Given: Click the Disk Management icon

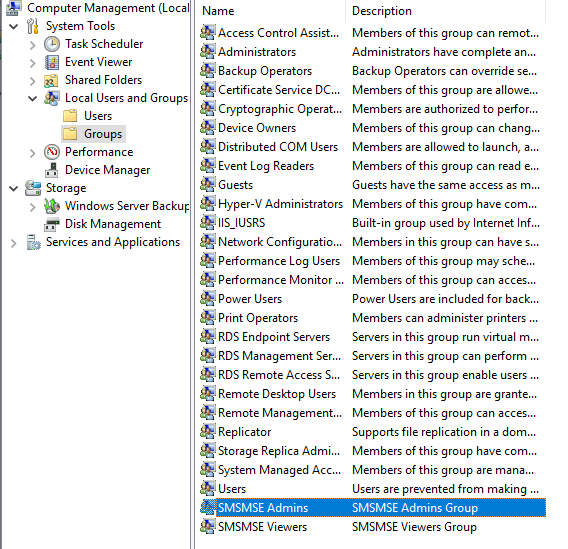Looking at the screenshot, I should click(52, 225).
